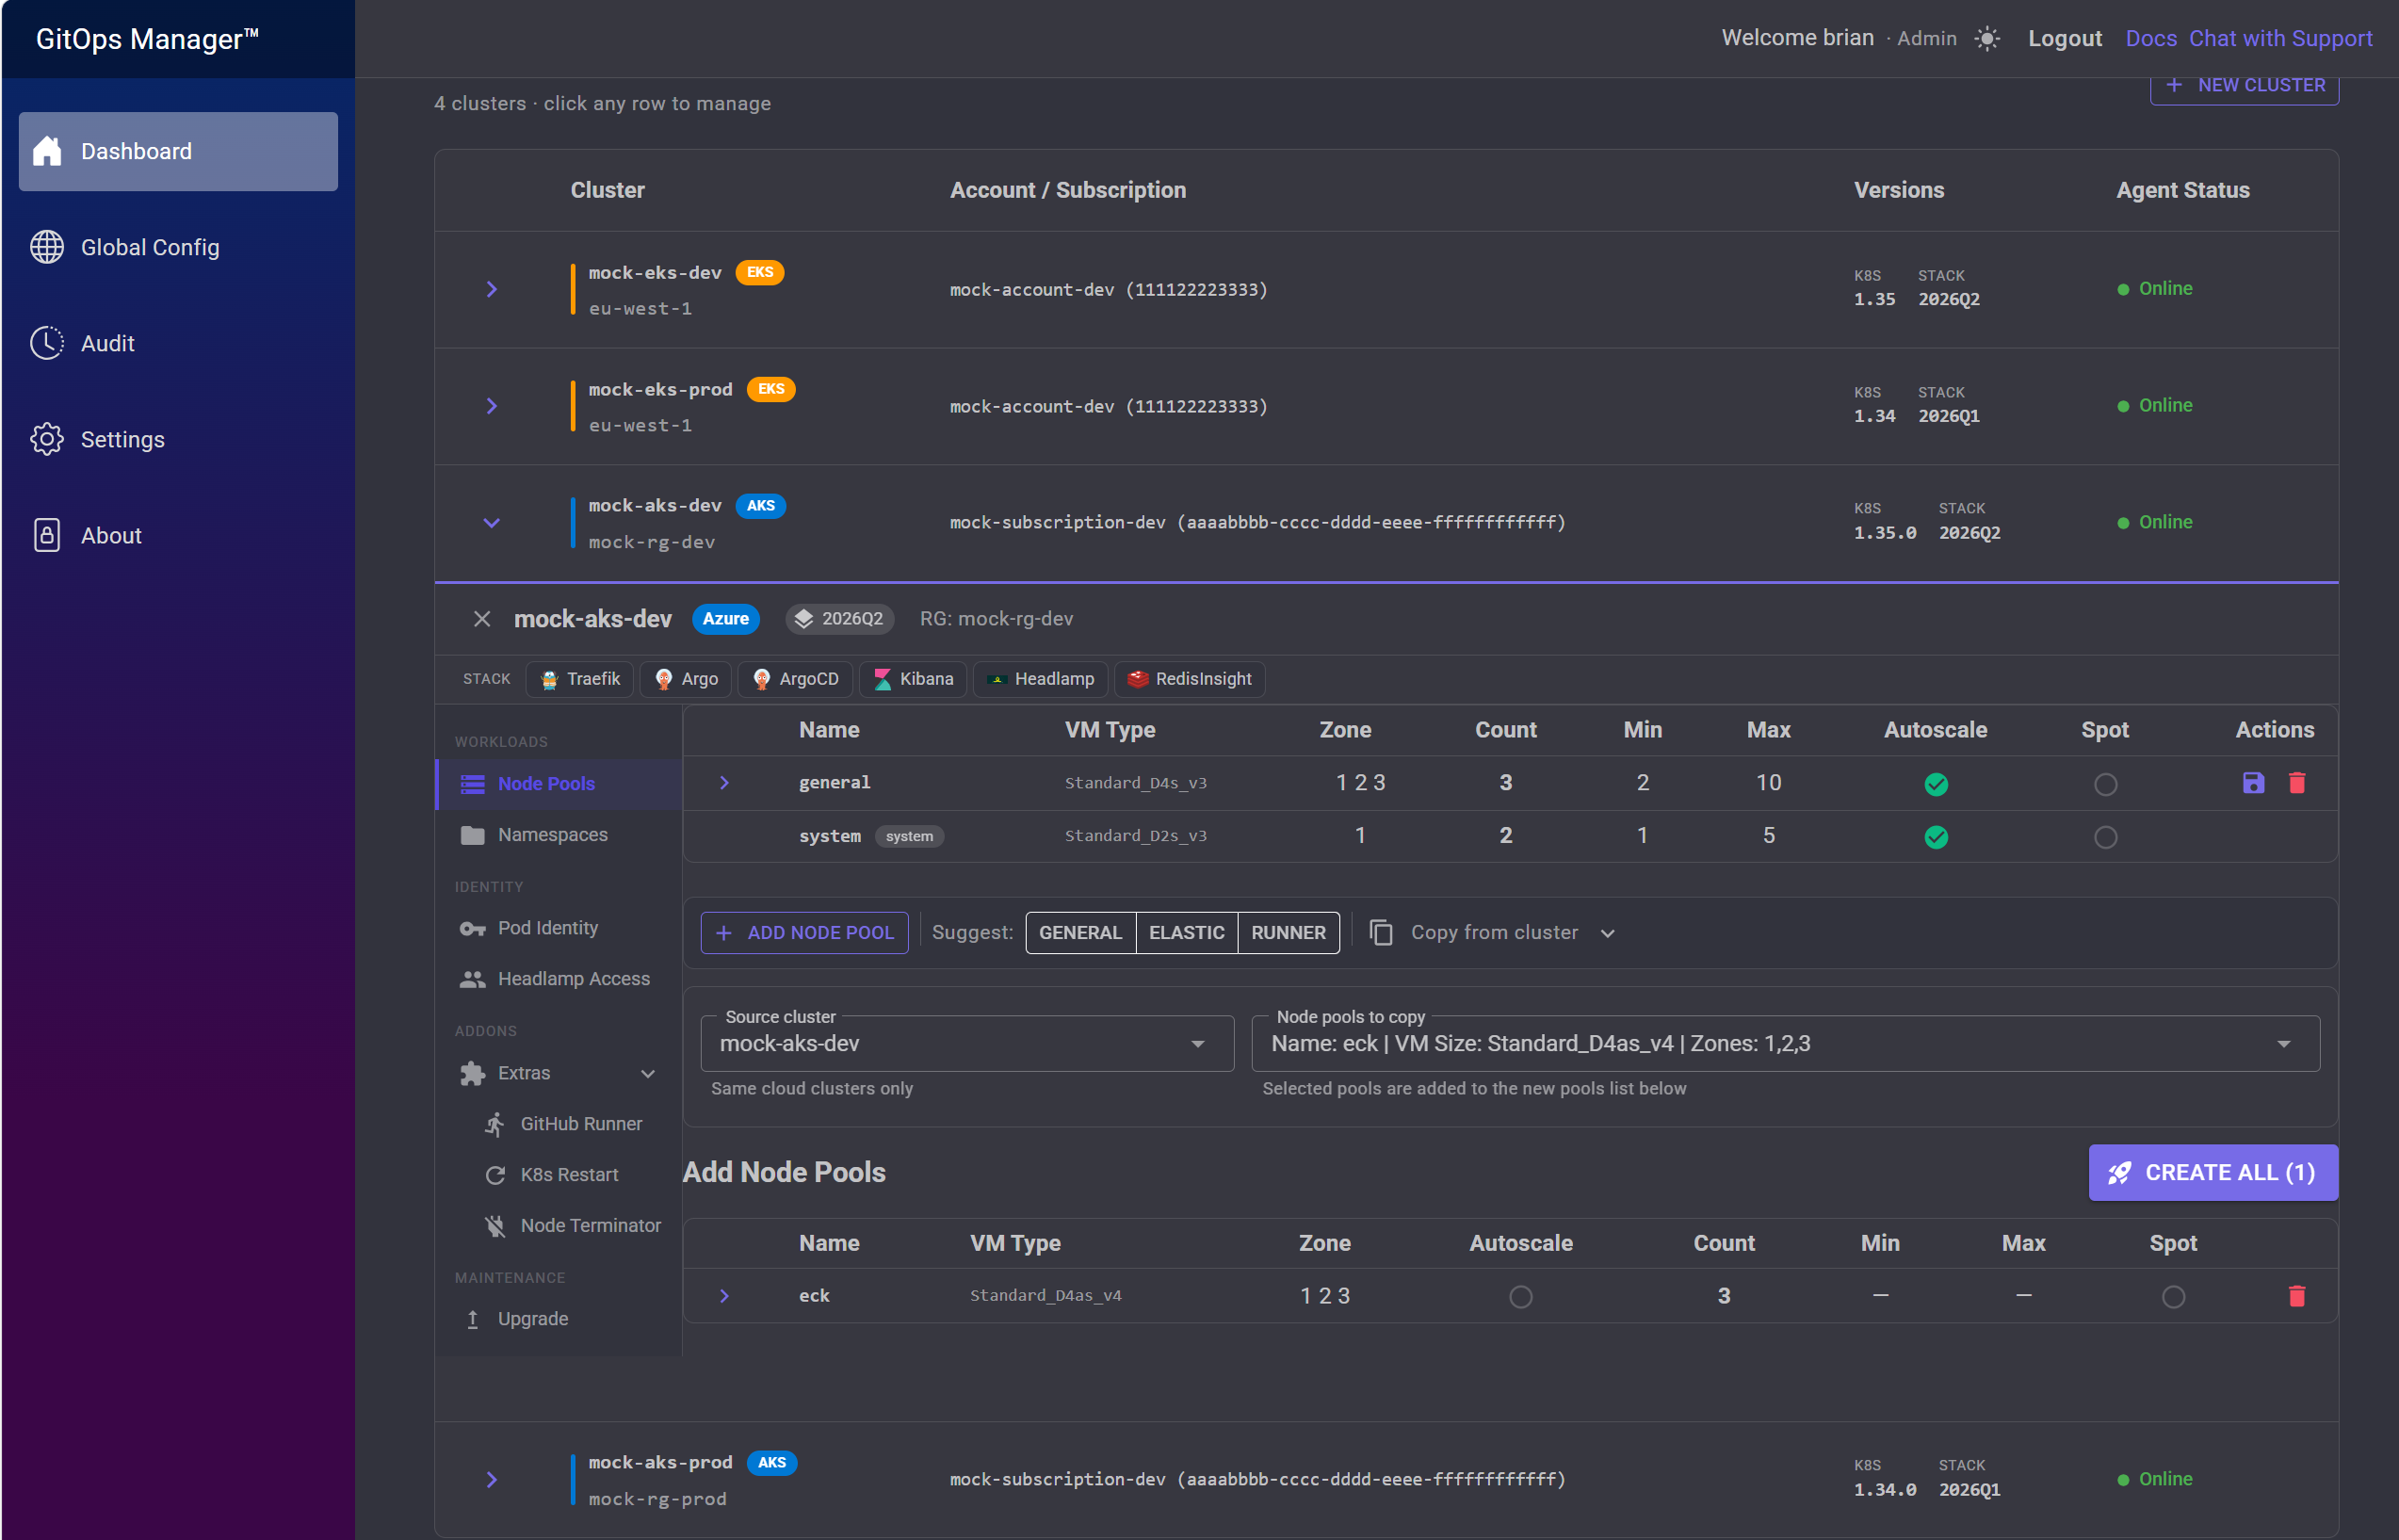
Task: Click the Audit clock icon
Action: coord(47,343)
